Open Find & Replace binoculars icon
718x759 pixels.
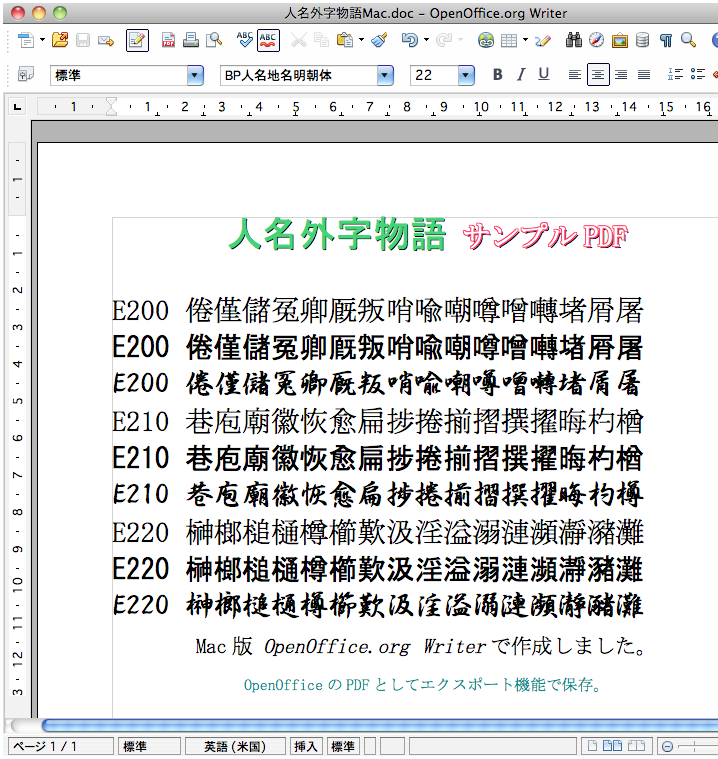(574, 40)
